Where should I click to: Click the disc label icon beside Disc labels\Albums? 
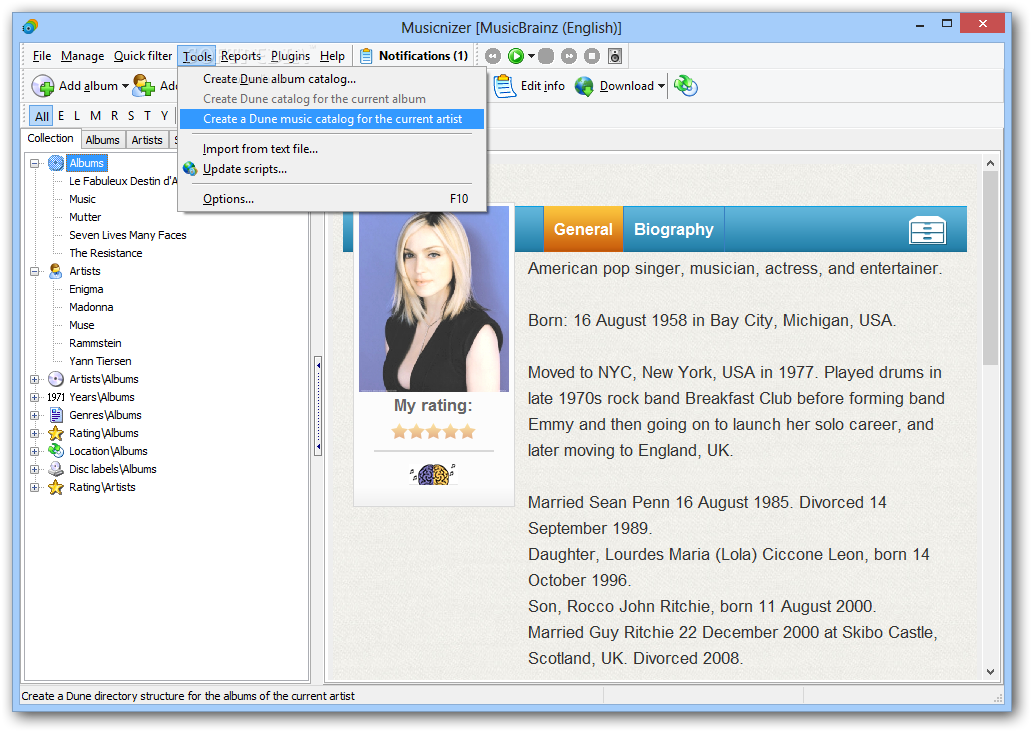pos(56,469)
